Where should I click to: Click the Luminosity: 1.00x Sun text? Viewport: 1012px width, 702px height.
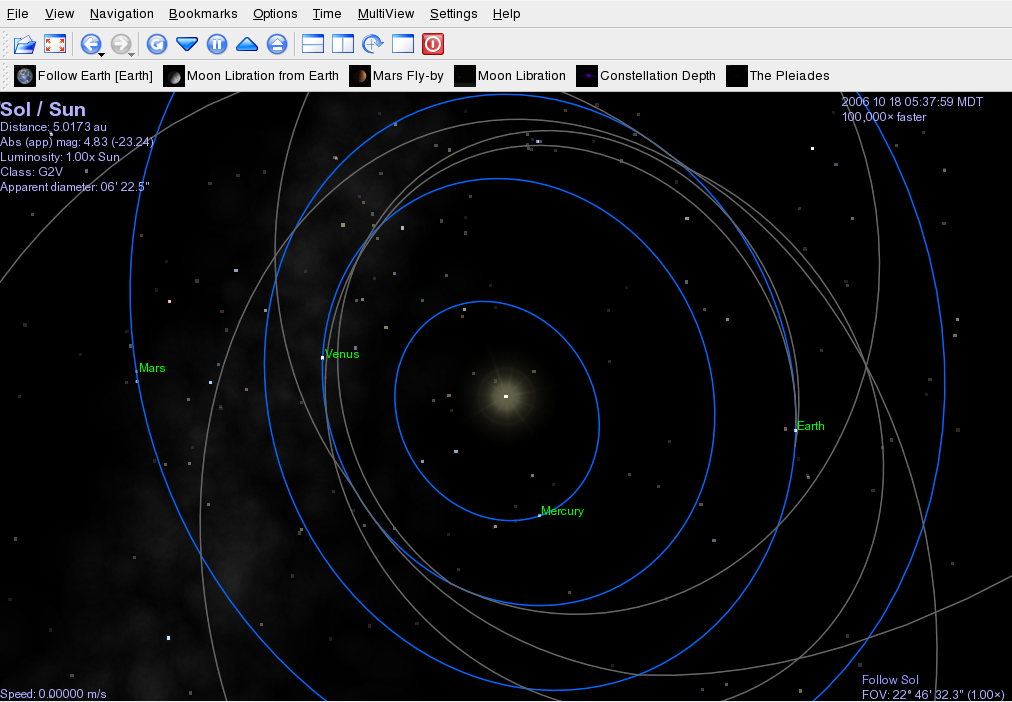[x=60, y=157]
